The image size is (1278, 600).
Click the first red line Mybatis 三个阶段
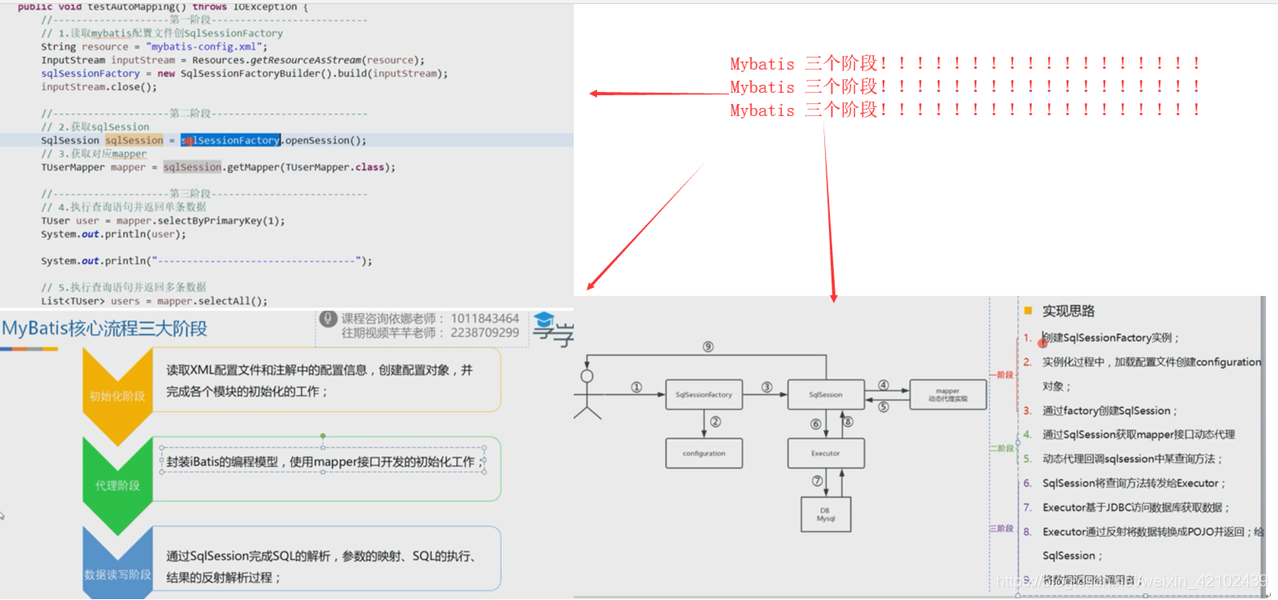coord(965,64)
